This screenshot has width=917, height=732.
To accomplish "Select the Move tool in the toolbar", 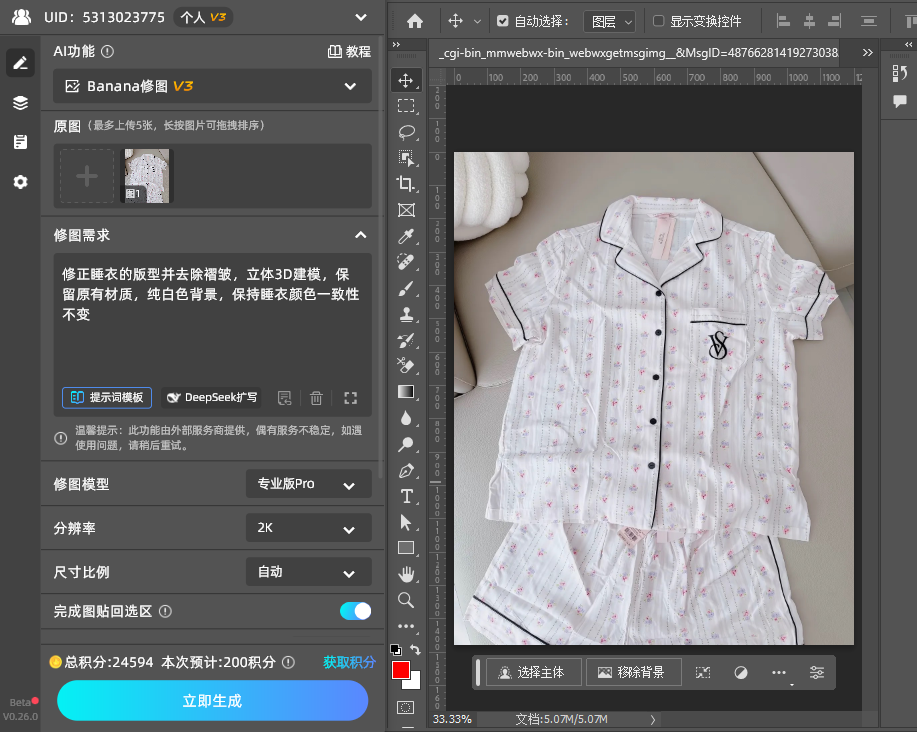I will [406, 80].
